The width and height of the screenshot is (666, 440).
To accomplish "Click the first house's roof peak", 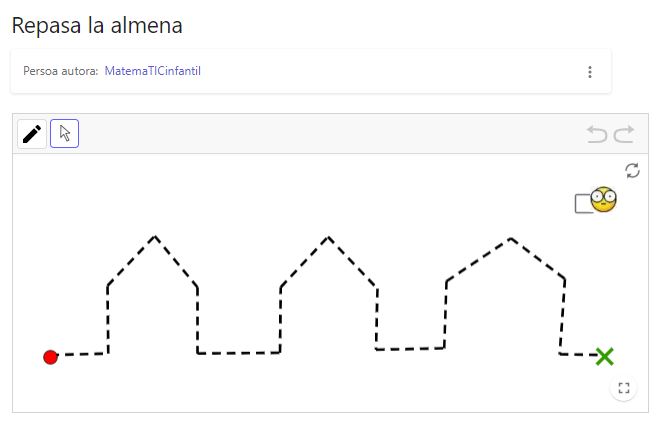I will coord(155,237).
